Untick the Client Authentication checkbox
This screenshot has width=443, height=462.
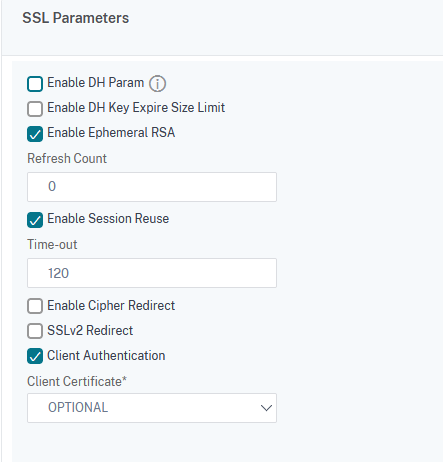point(35,356)
